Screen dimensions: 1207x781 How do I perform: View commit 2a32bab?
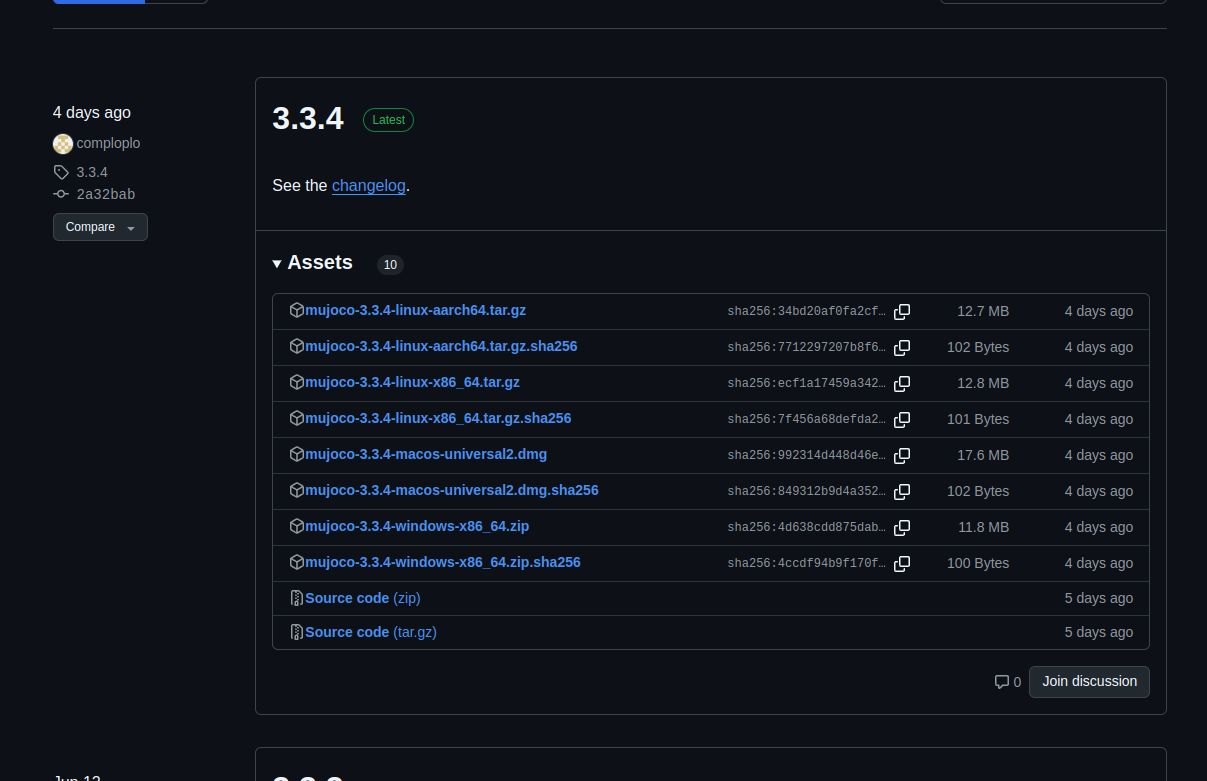tap(105, 194)
